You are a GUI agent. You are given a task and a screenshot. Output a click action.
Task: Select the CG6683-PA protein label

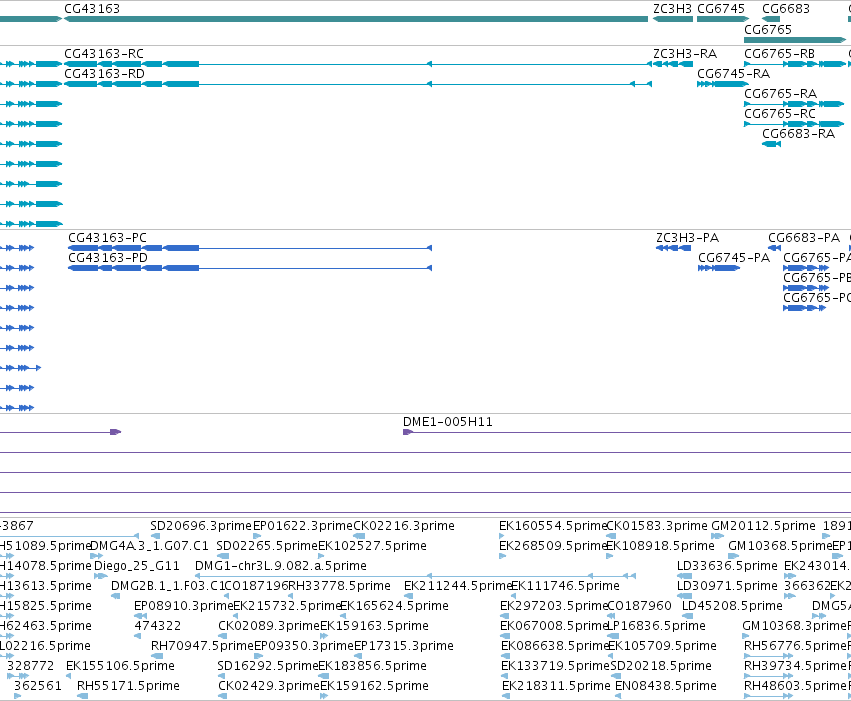[x=804, y=238]
